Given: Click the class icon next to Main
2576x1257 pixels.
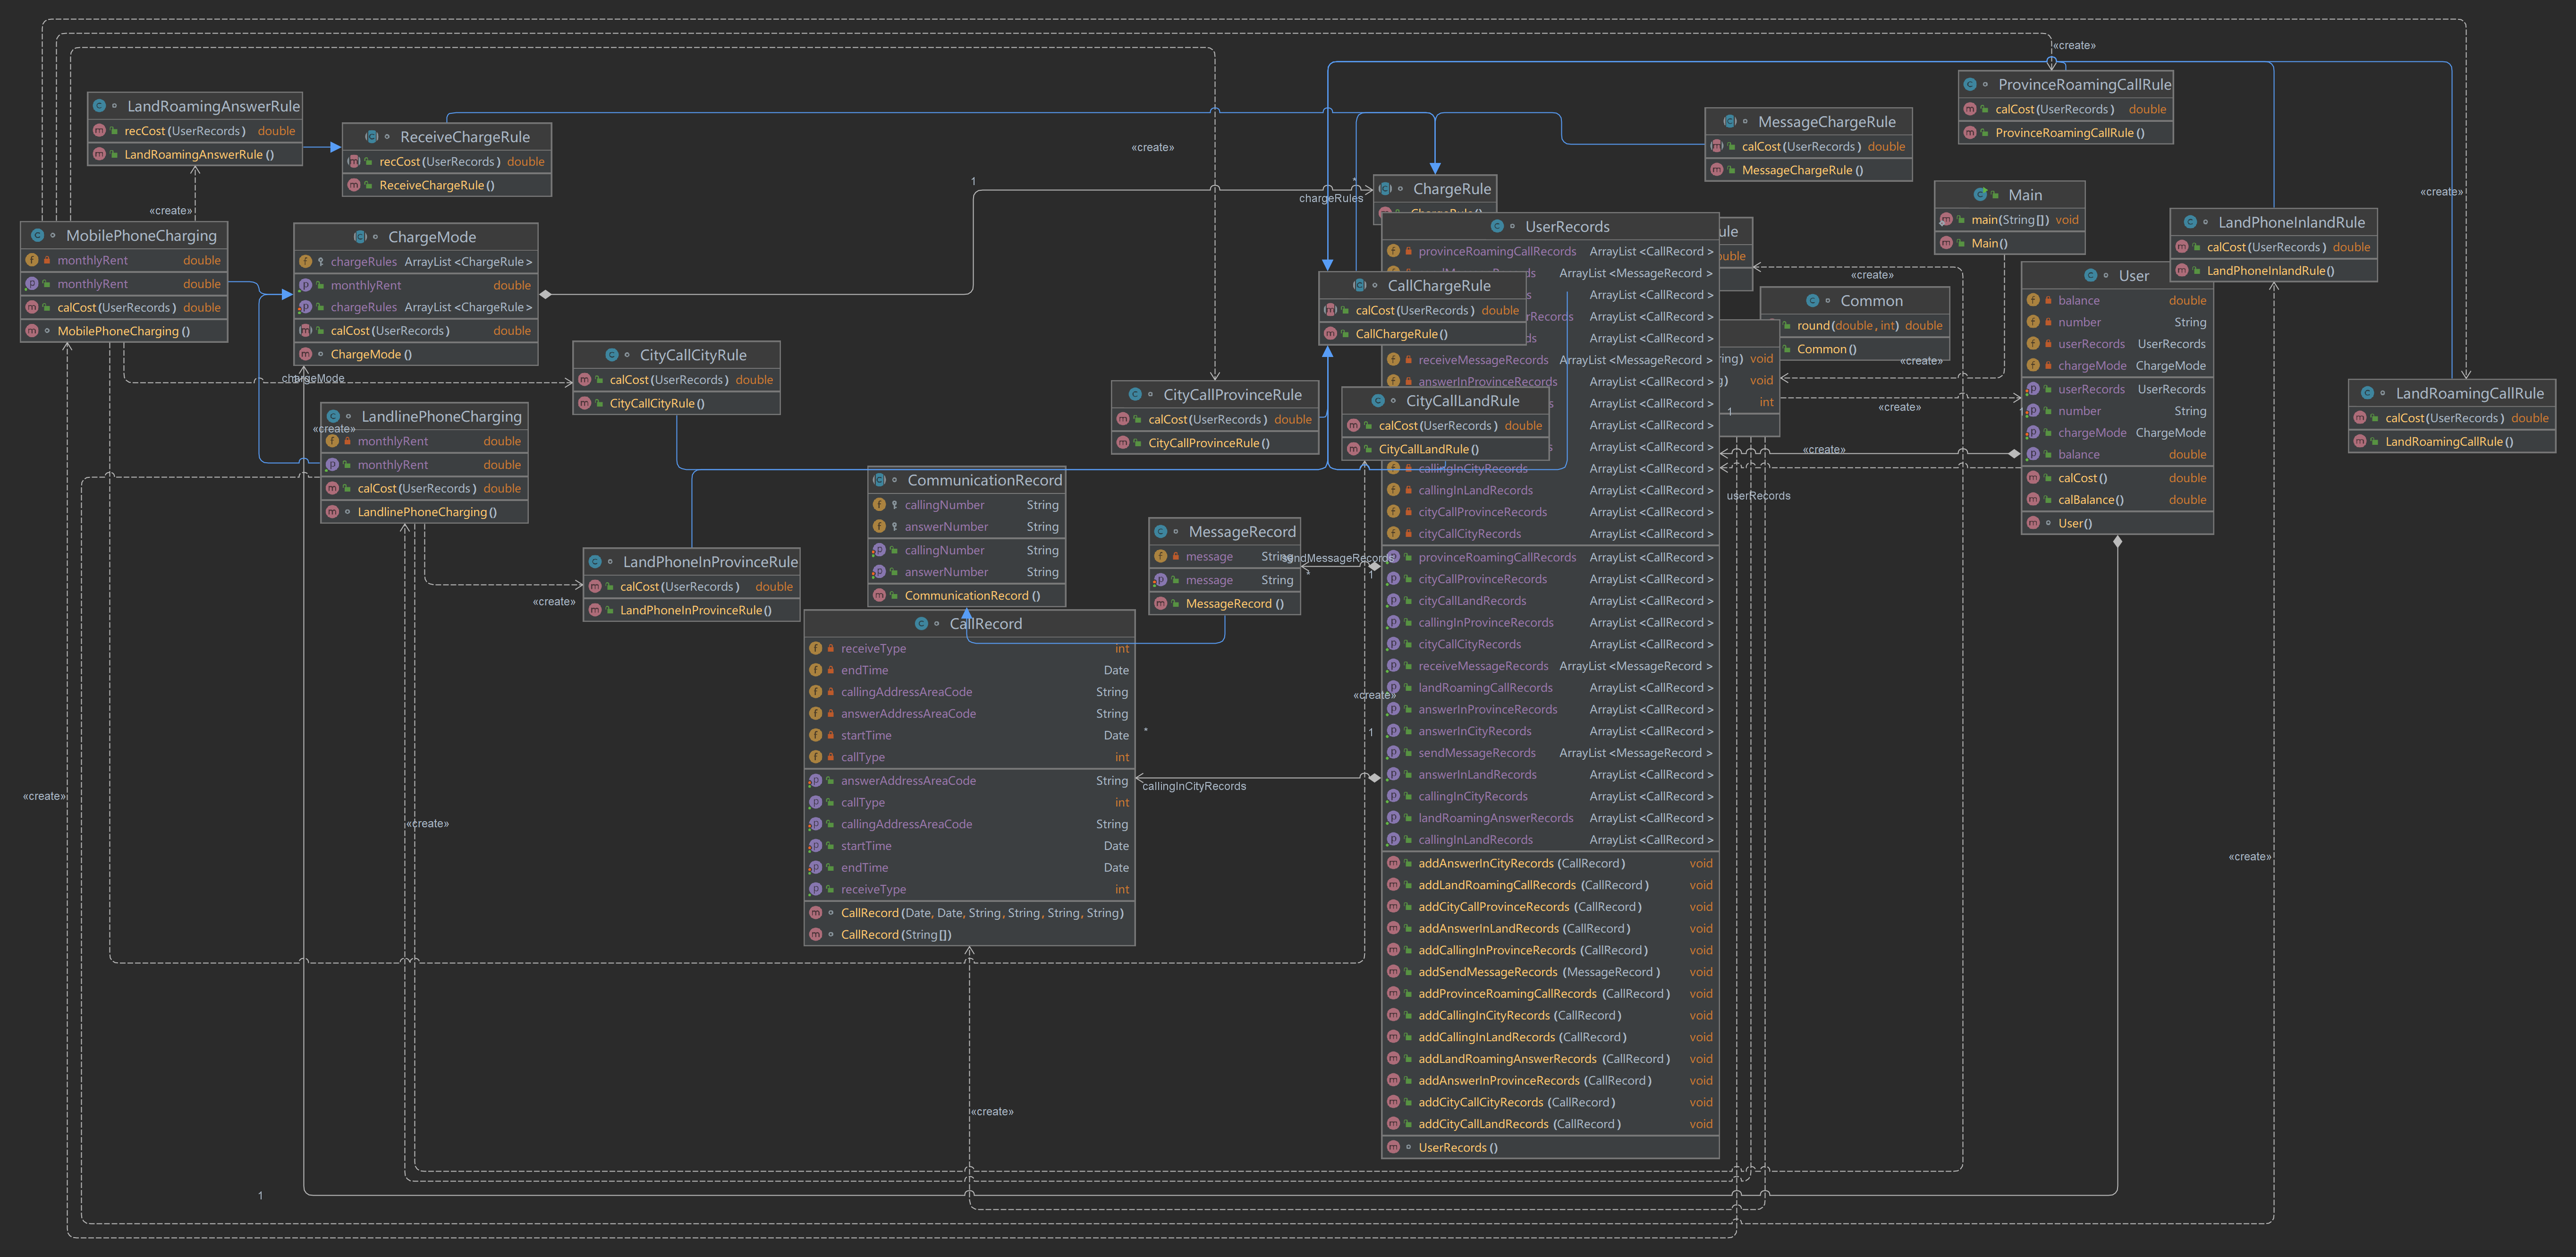Looking at the screenshot, I should pos(1980,195).
